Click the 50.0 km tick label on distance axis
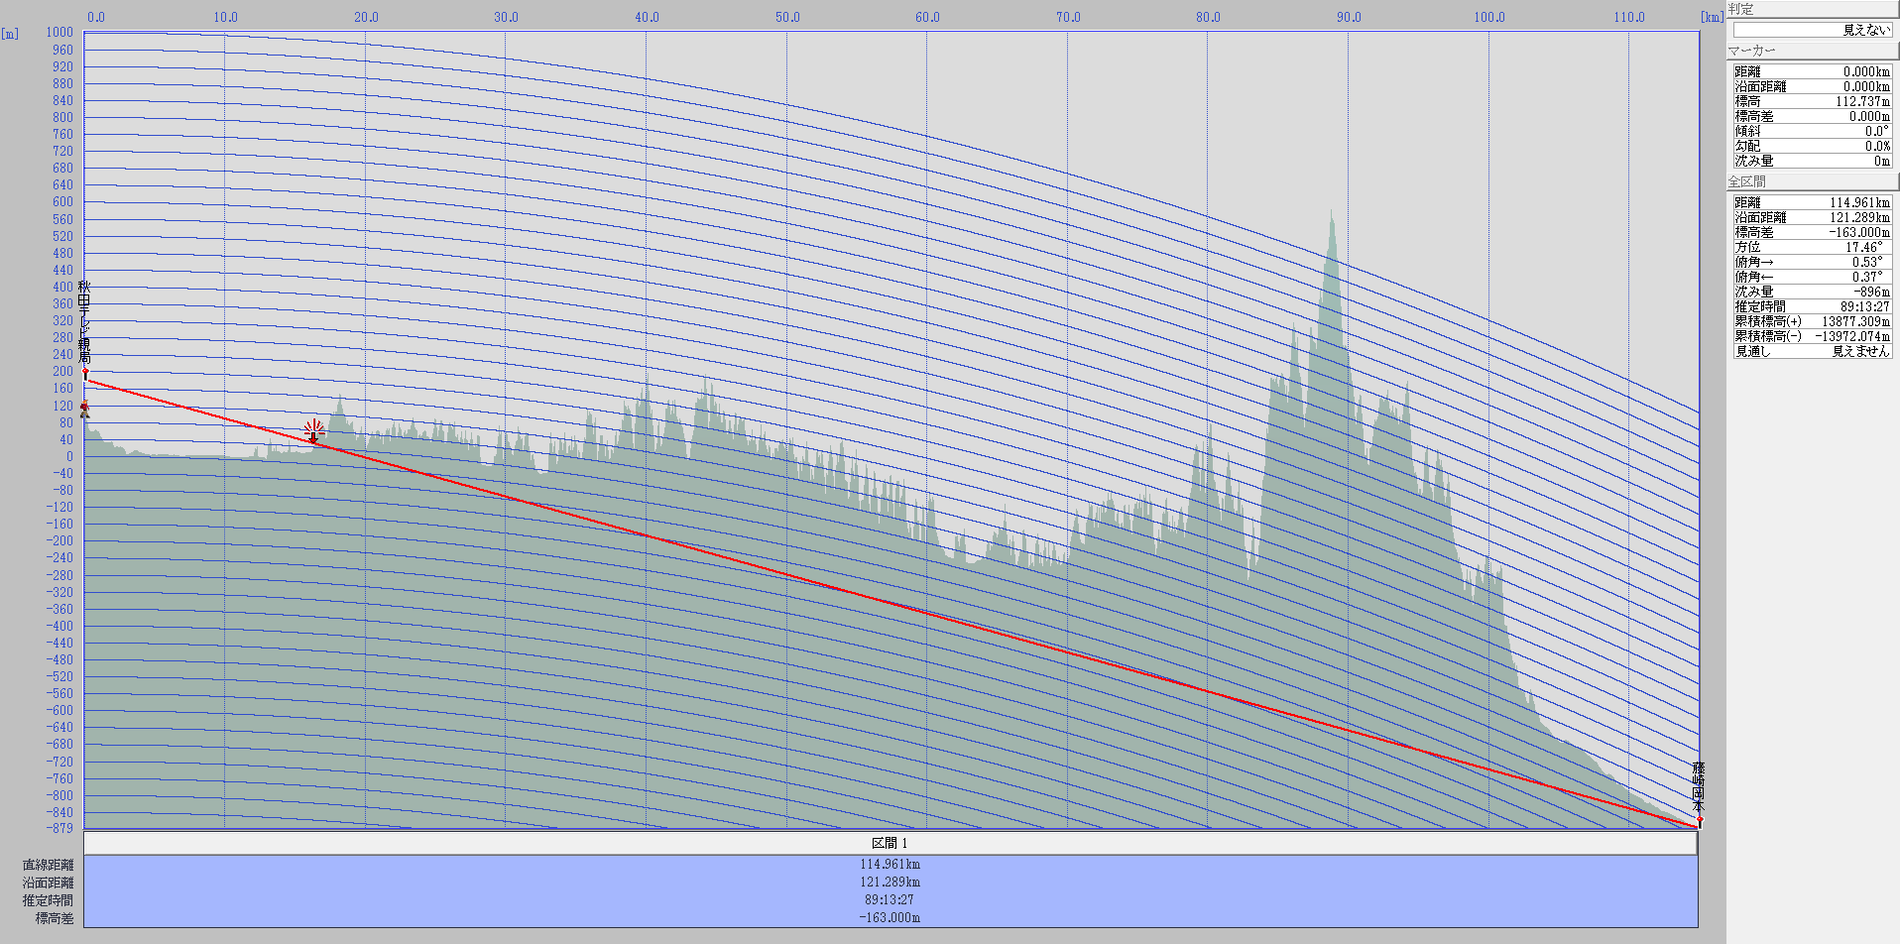Viewport: 1900px width, 944px height. tap(787, 17)
